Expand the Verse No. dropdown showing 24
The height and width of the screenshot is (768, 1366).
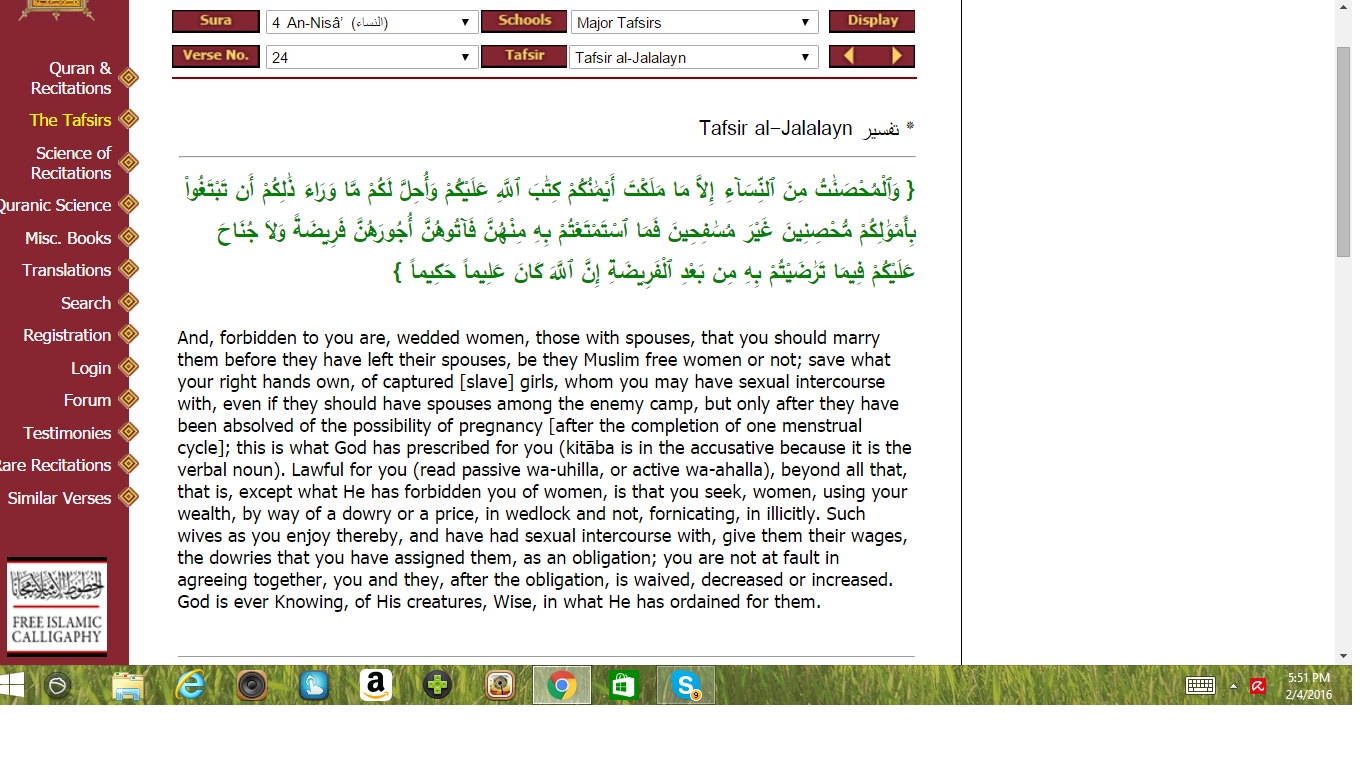[x=371, y=57]
